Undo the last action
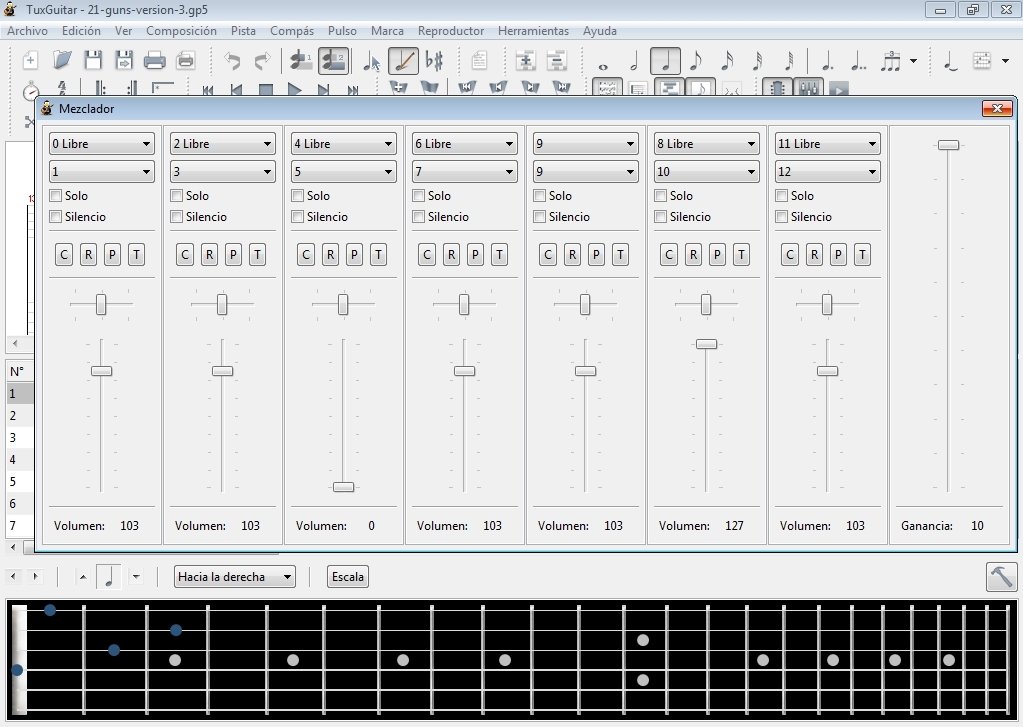 pyautogui.click(x=232, y=61)
